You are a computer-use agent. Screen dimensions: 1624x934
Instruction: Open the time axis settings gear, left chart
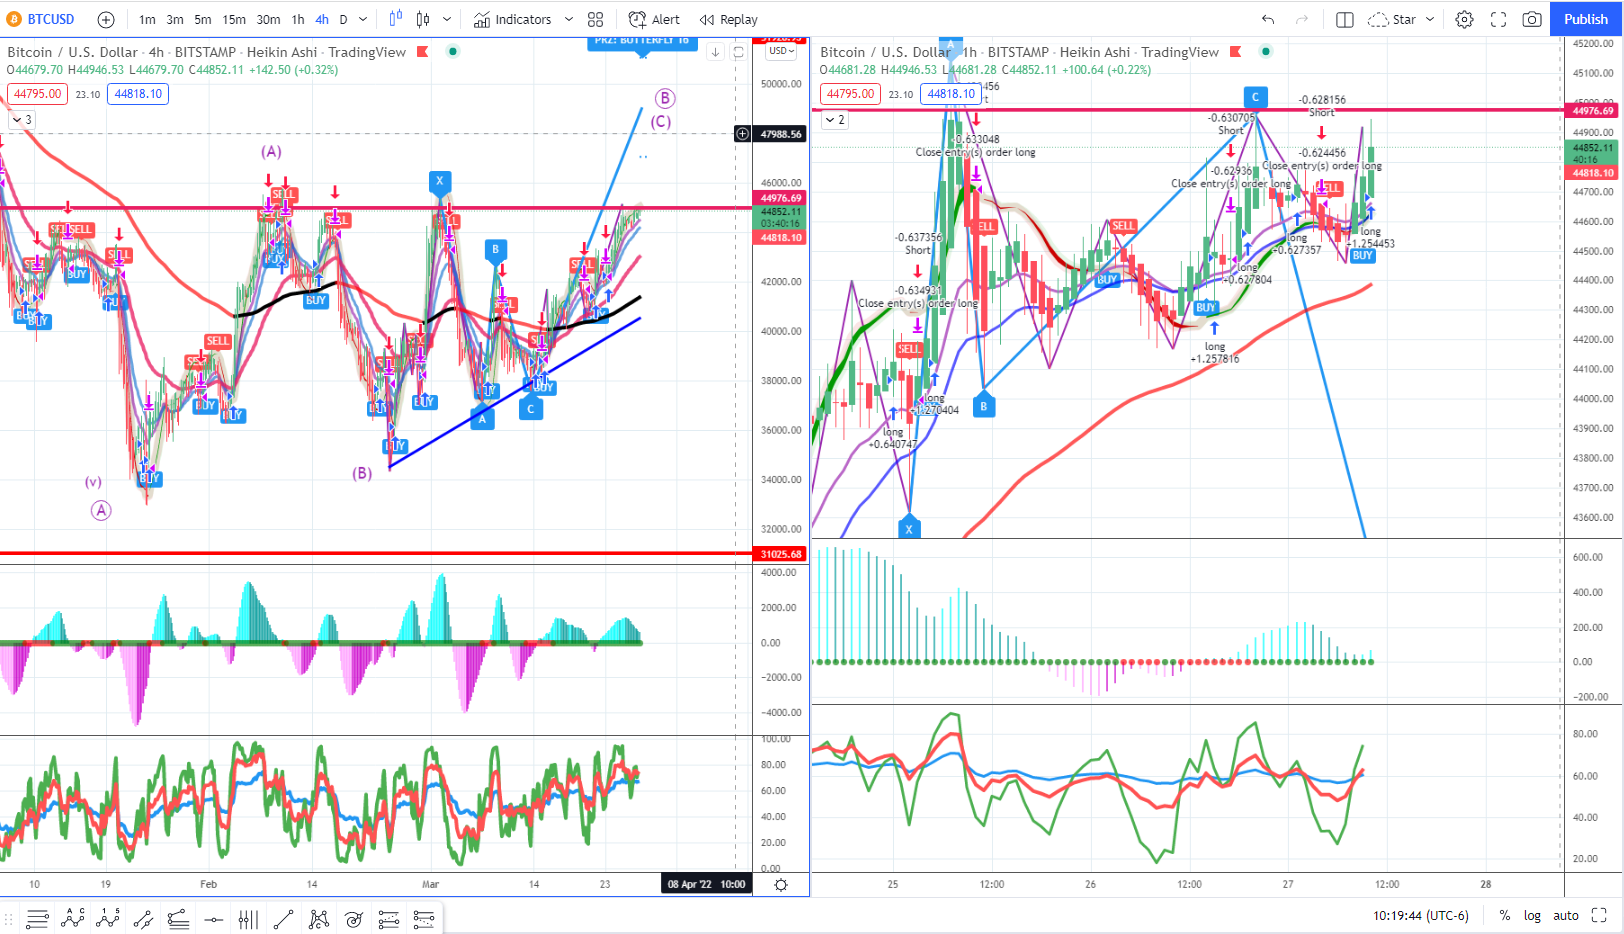(x=781, y=885)
